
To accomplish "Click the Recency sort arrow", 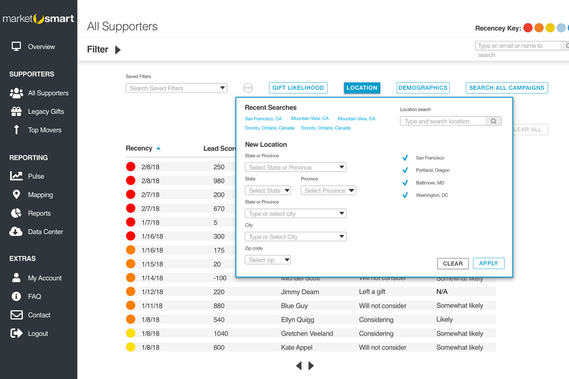I will point(158,148).
